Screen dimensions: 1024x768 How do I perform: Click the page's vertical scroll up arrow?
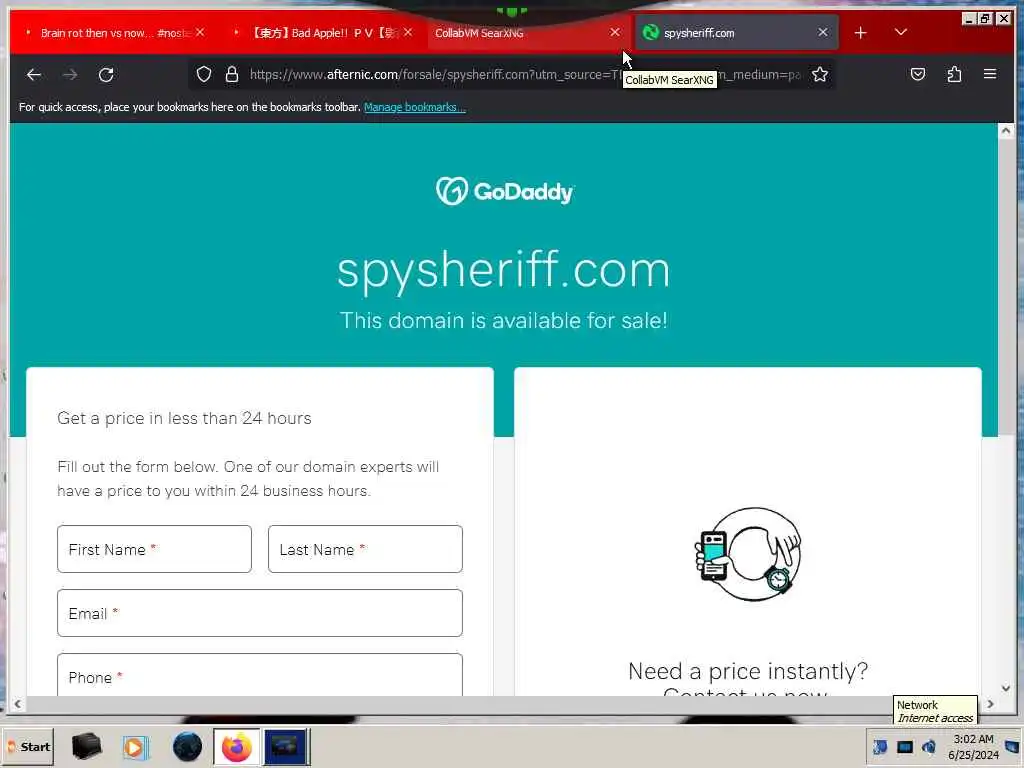click(1006, 131)
